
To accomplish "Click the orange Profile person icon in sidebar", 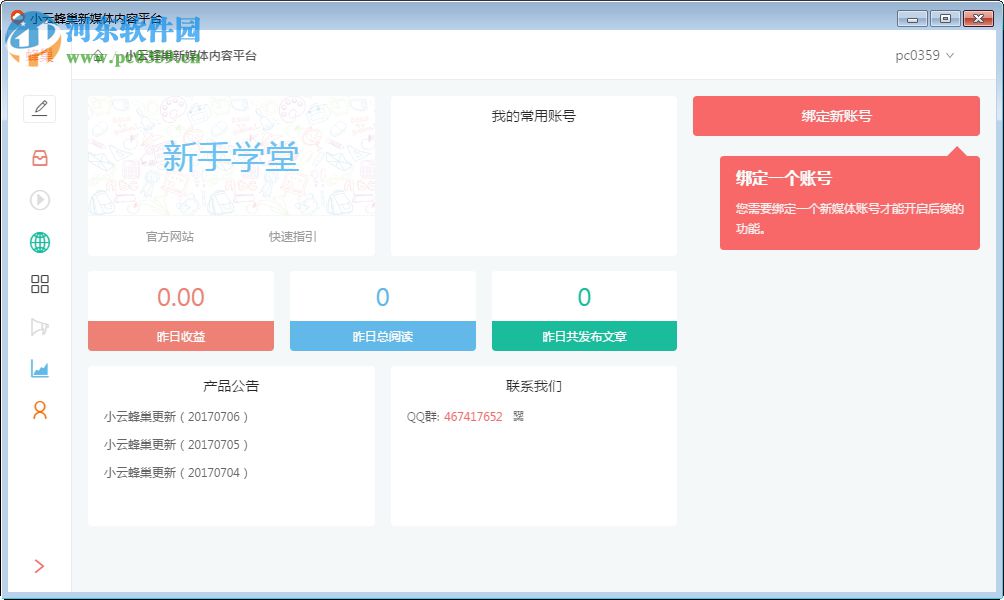I will [40, 410].
